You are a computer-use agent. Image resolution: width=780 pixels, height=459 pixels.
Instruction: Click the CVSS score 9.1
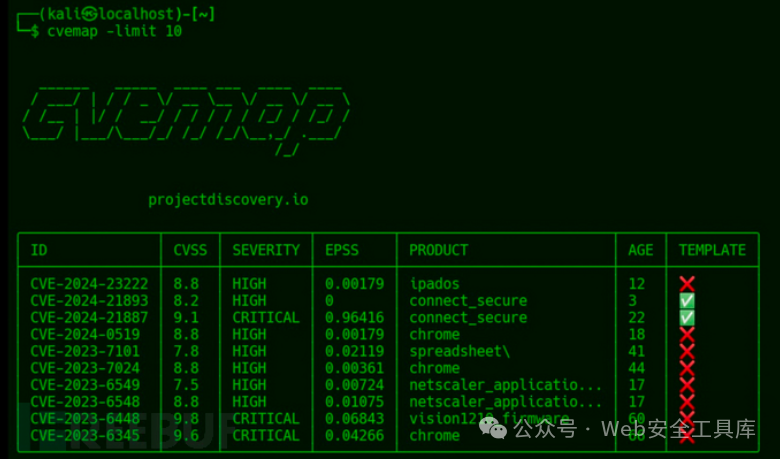(186, 318)
